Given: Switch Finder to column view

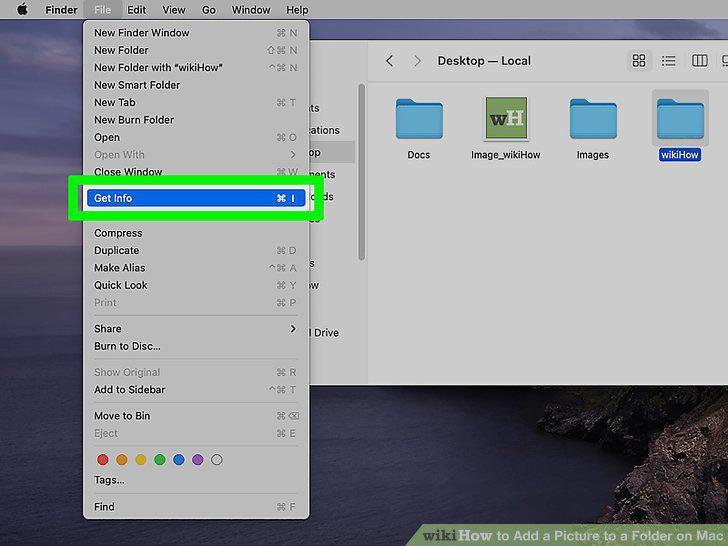Looking at the screenshot, I should pyautogui.click(x=699, y=61).
